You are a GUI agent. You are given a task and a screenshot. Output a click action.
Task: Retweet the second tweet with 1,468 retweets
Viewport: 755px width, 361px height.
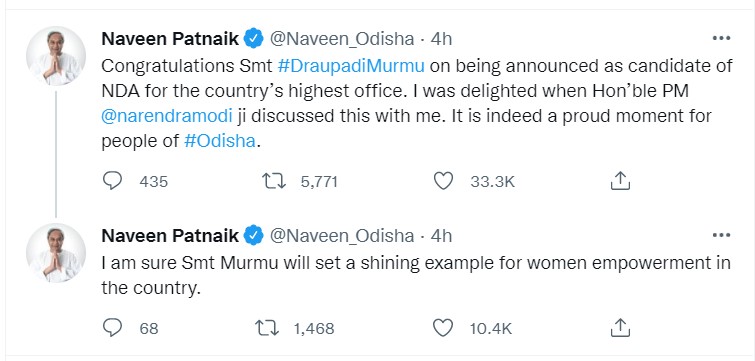[267, 328]
